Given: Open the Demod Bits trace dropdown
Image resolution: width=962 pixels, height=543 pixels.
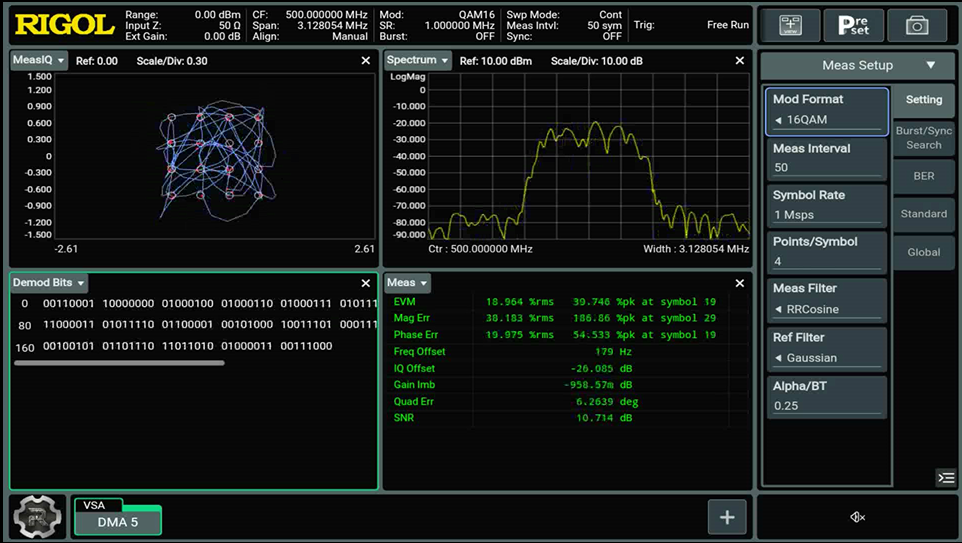Looking at the screenshot, I should (x=48, y=283).
